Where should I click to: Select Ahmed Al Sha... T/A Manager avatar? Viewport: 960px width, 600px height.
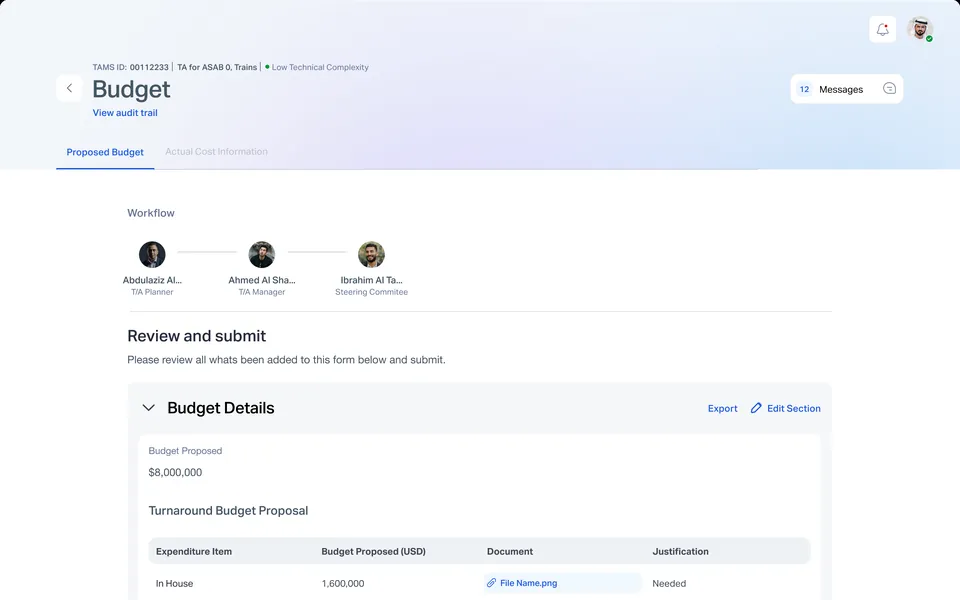261,255
